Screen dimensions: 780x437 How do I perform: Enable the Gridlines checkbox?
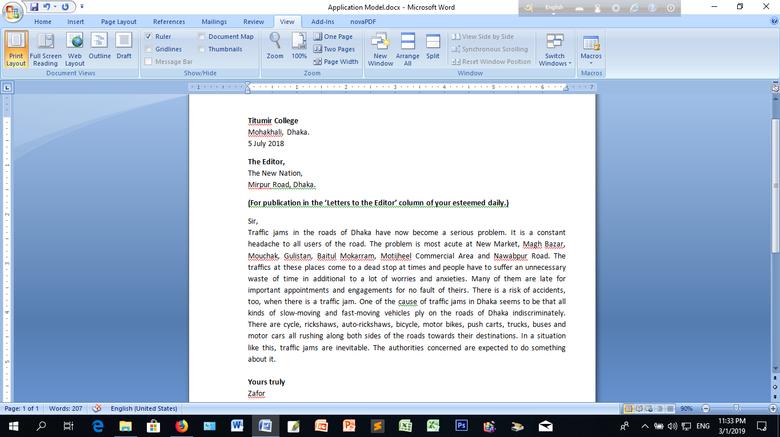pyautogui.click(x=148, y=49)
